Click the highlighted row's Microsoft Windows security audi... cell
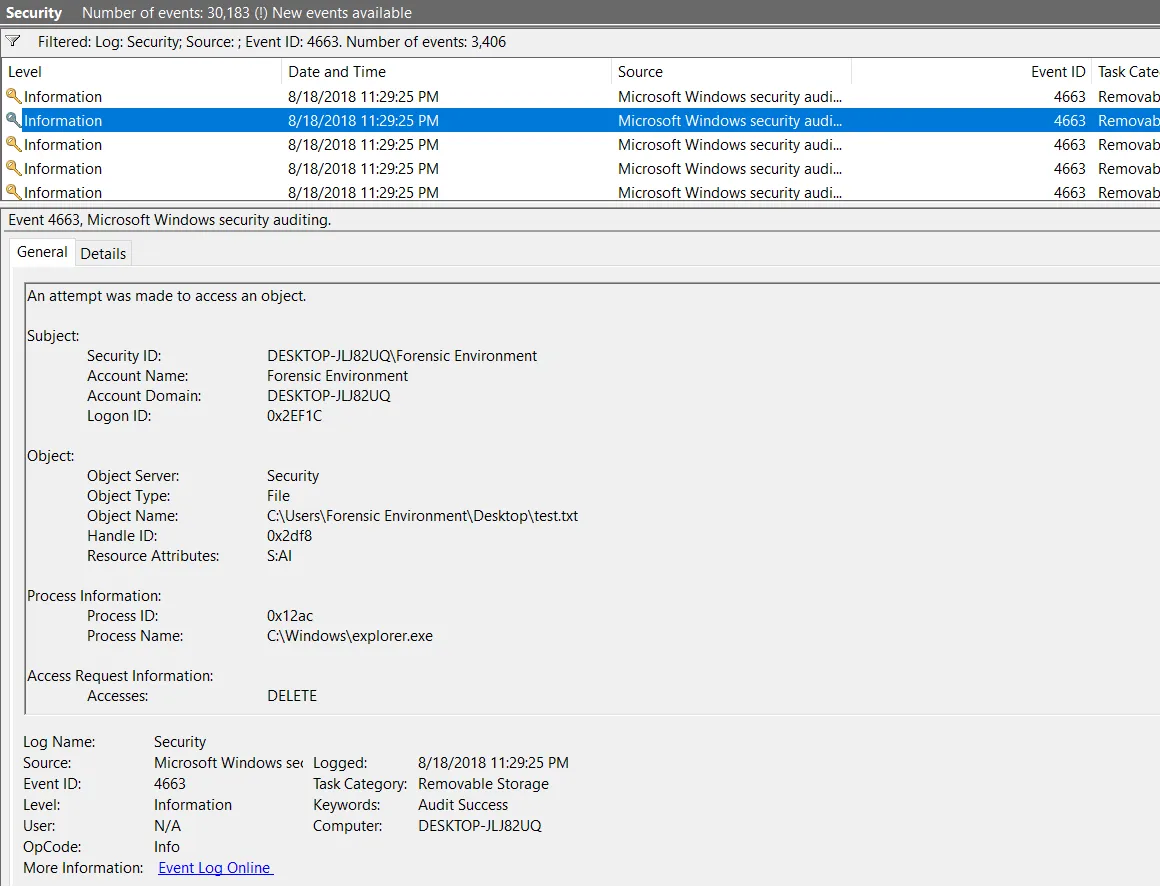 point(729,121)
